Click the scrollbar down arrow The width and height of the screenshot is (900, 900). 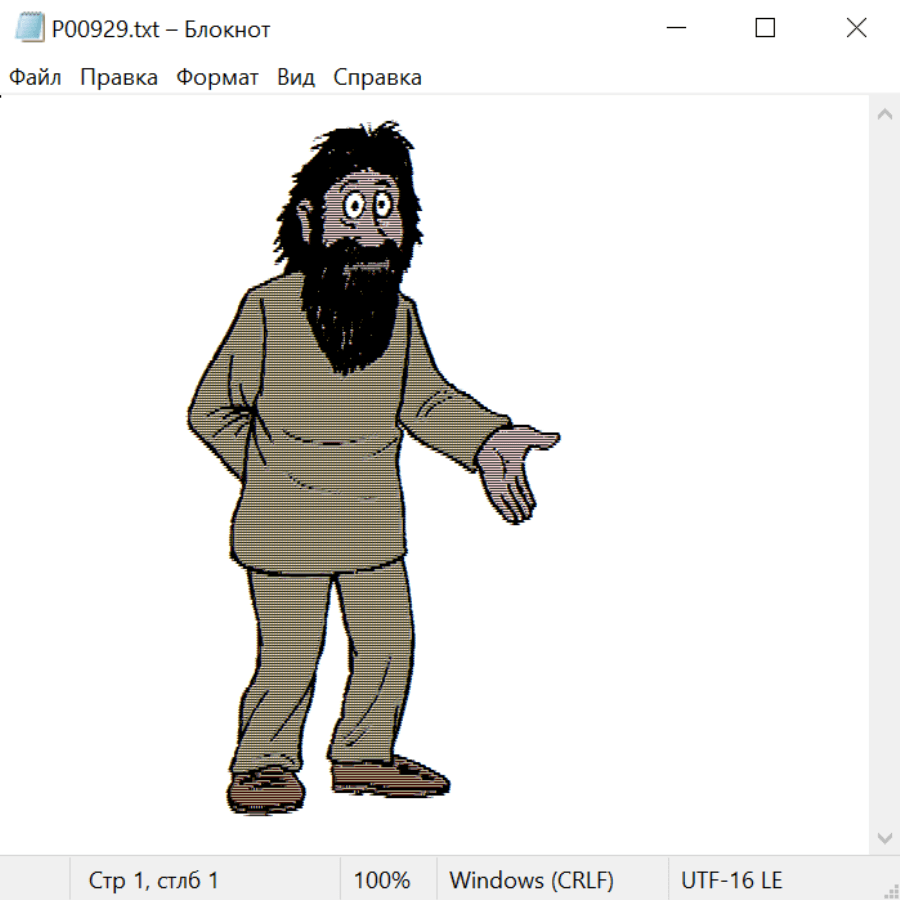tap(884, 837)
